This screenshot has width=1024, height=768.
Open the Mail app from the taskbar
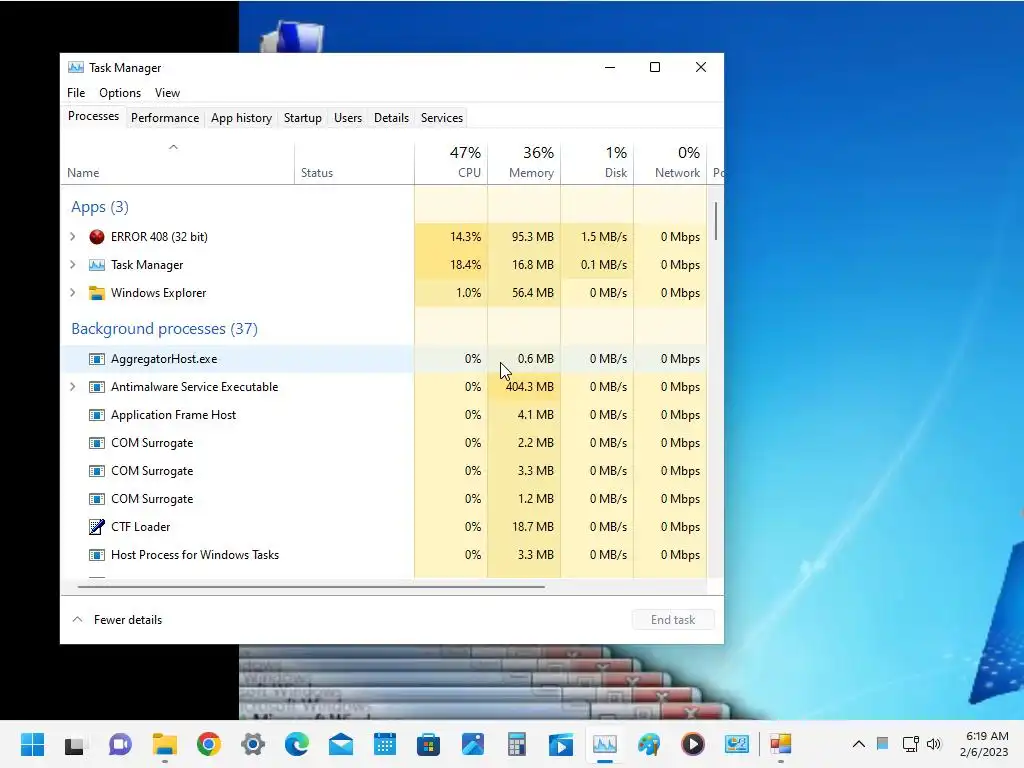pyautogui.click(x=341, y=744)
